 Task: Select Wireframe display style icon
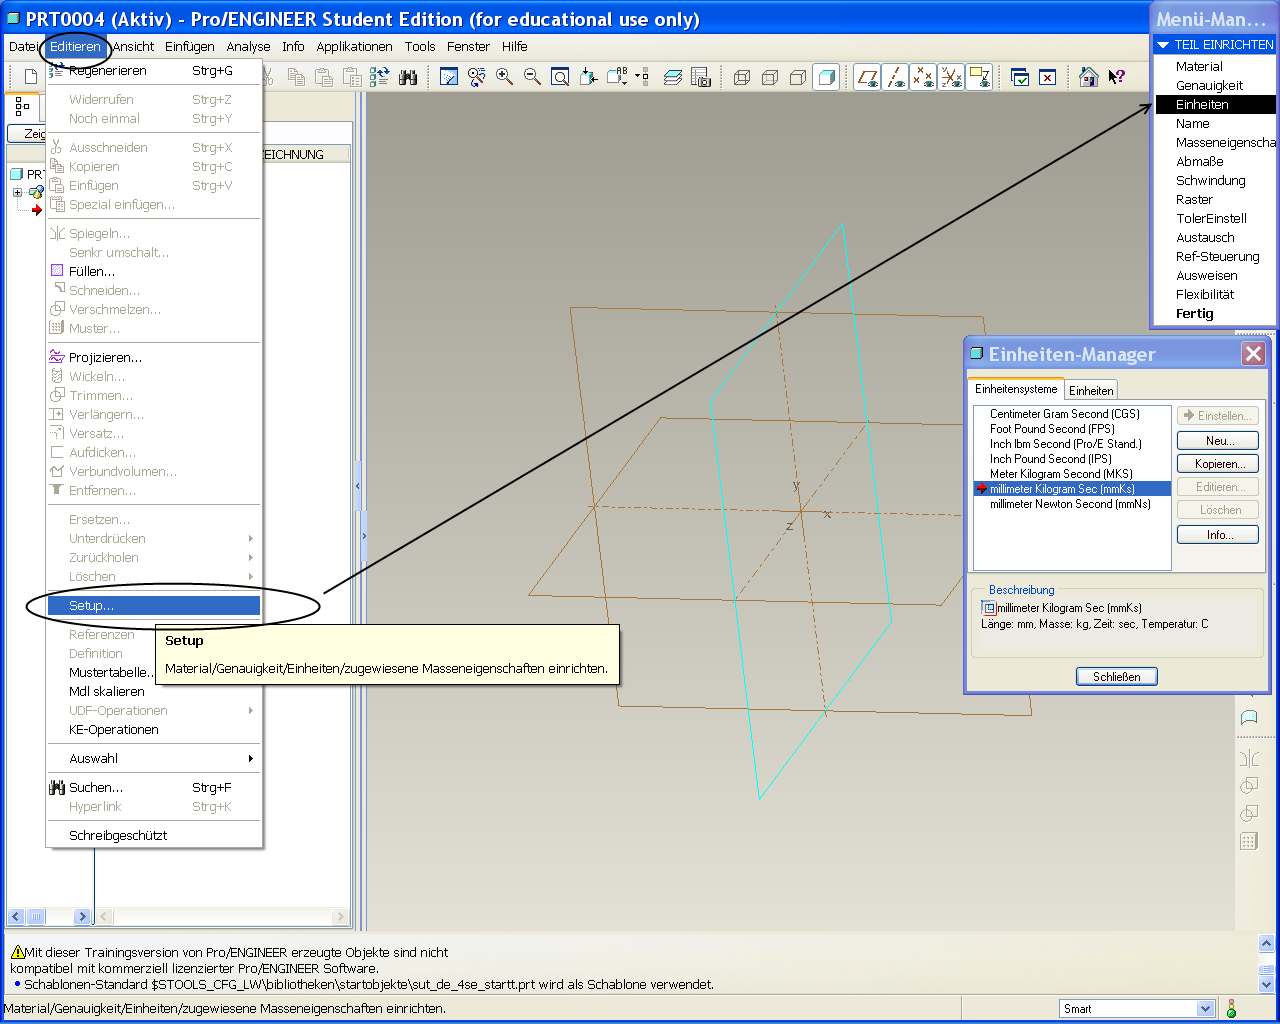point(742,77)
